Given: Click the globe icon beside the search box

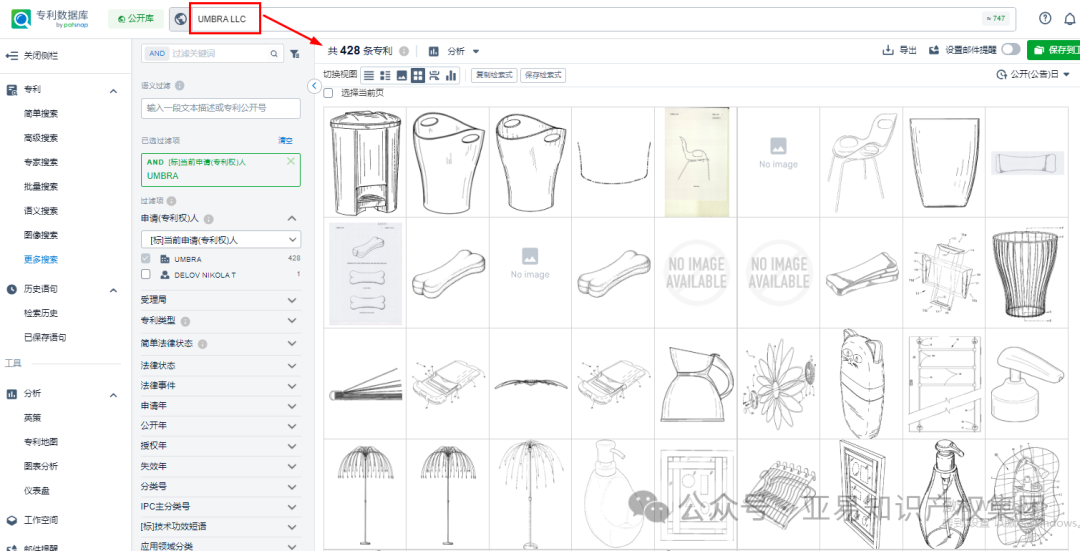Looking at the screenshot, I should click(180, 19).
